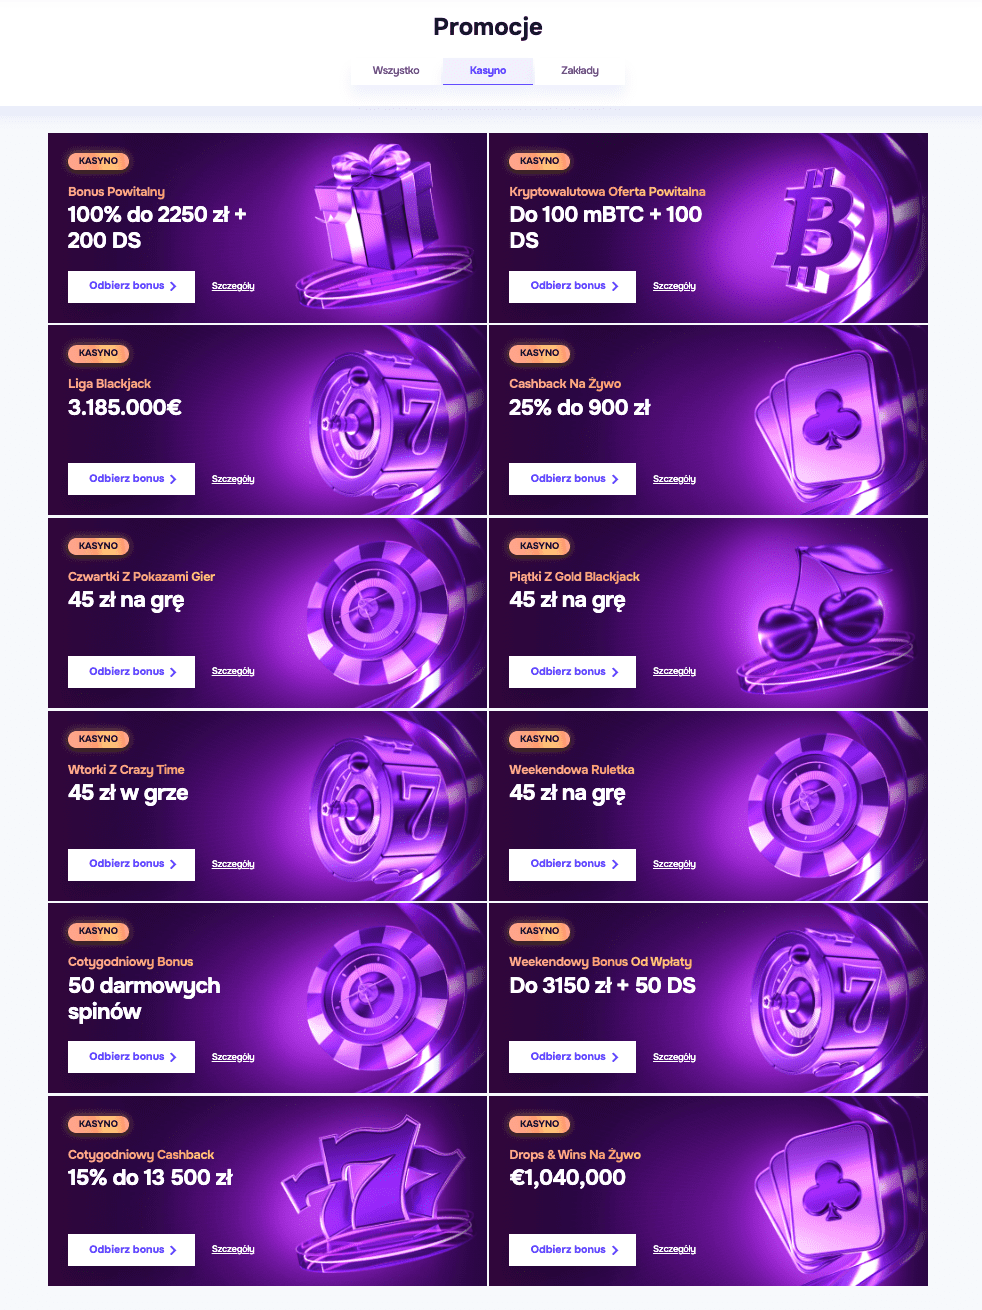Claim the Bonus Powitalny with Odbierz bonus
982x1310 pixels.
tap(131, 286)
